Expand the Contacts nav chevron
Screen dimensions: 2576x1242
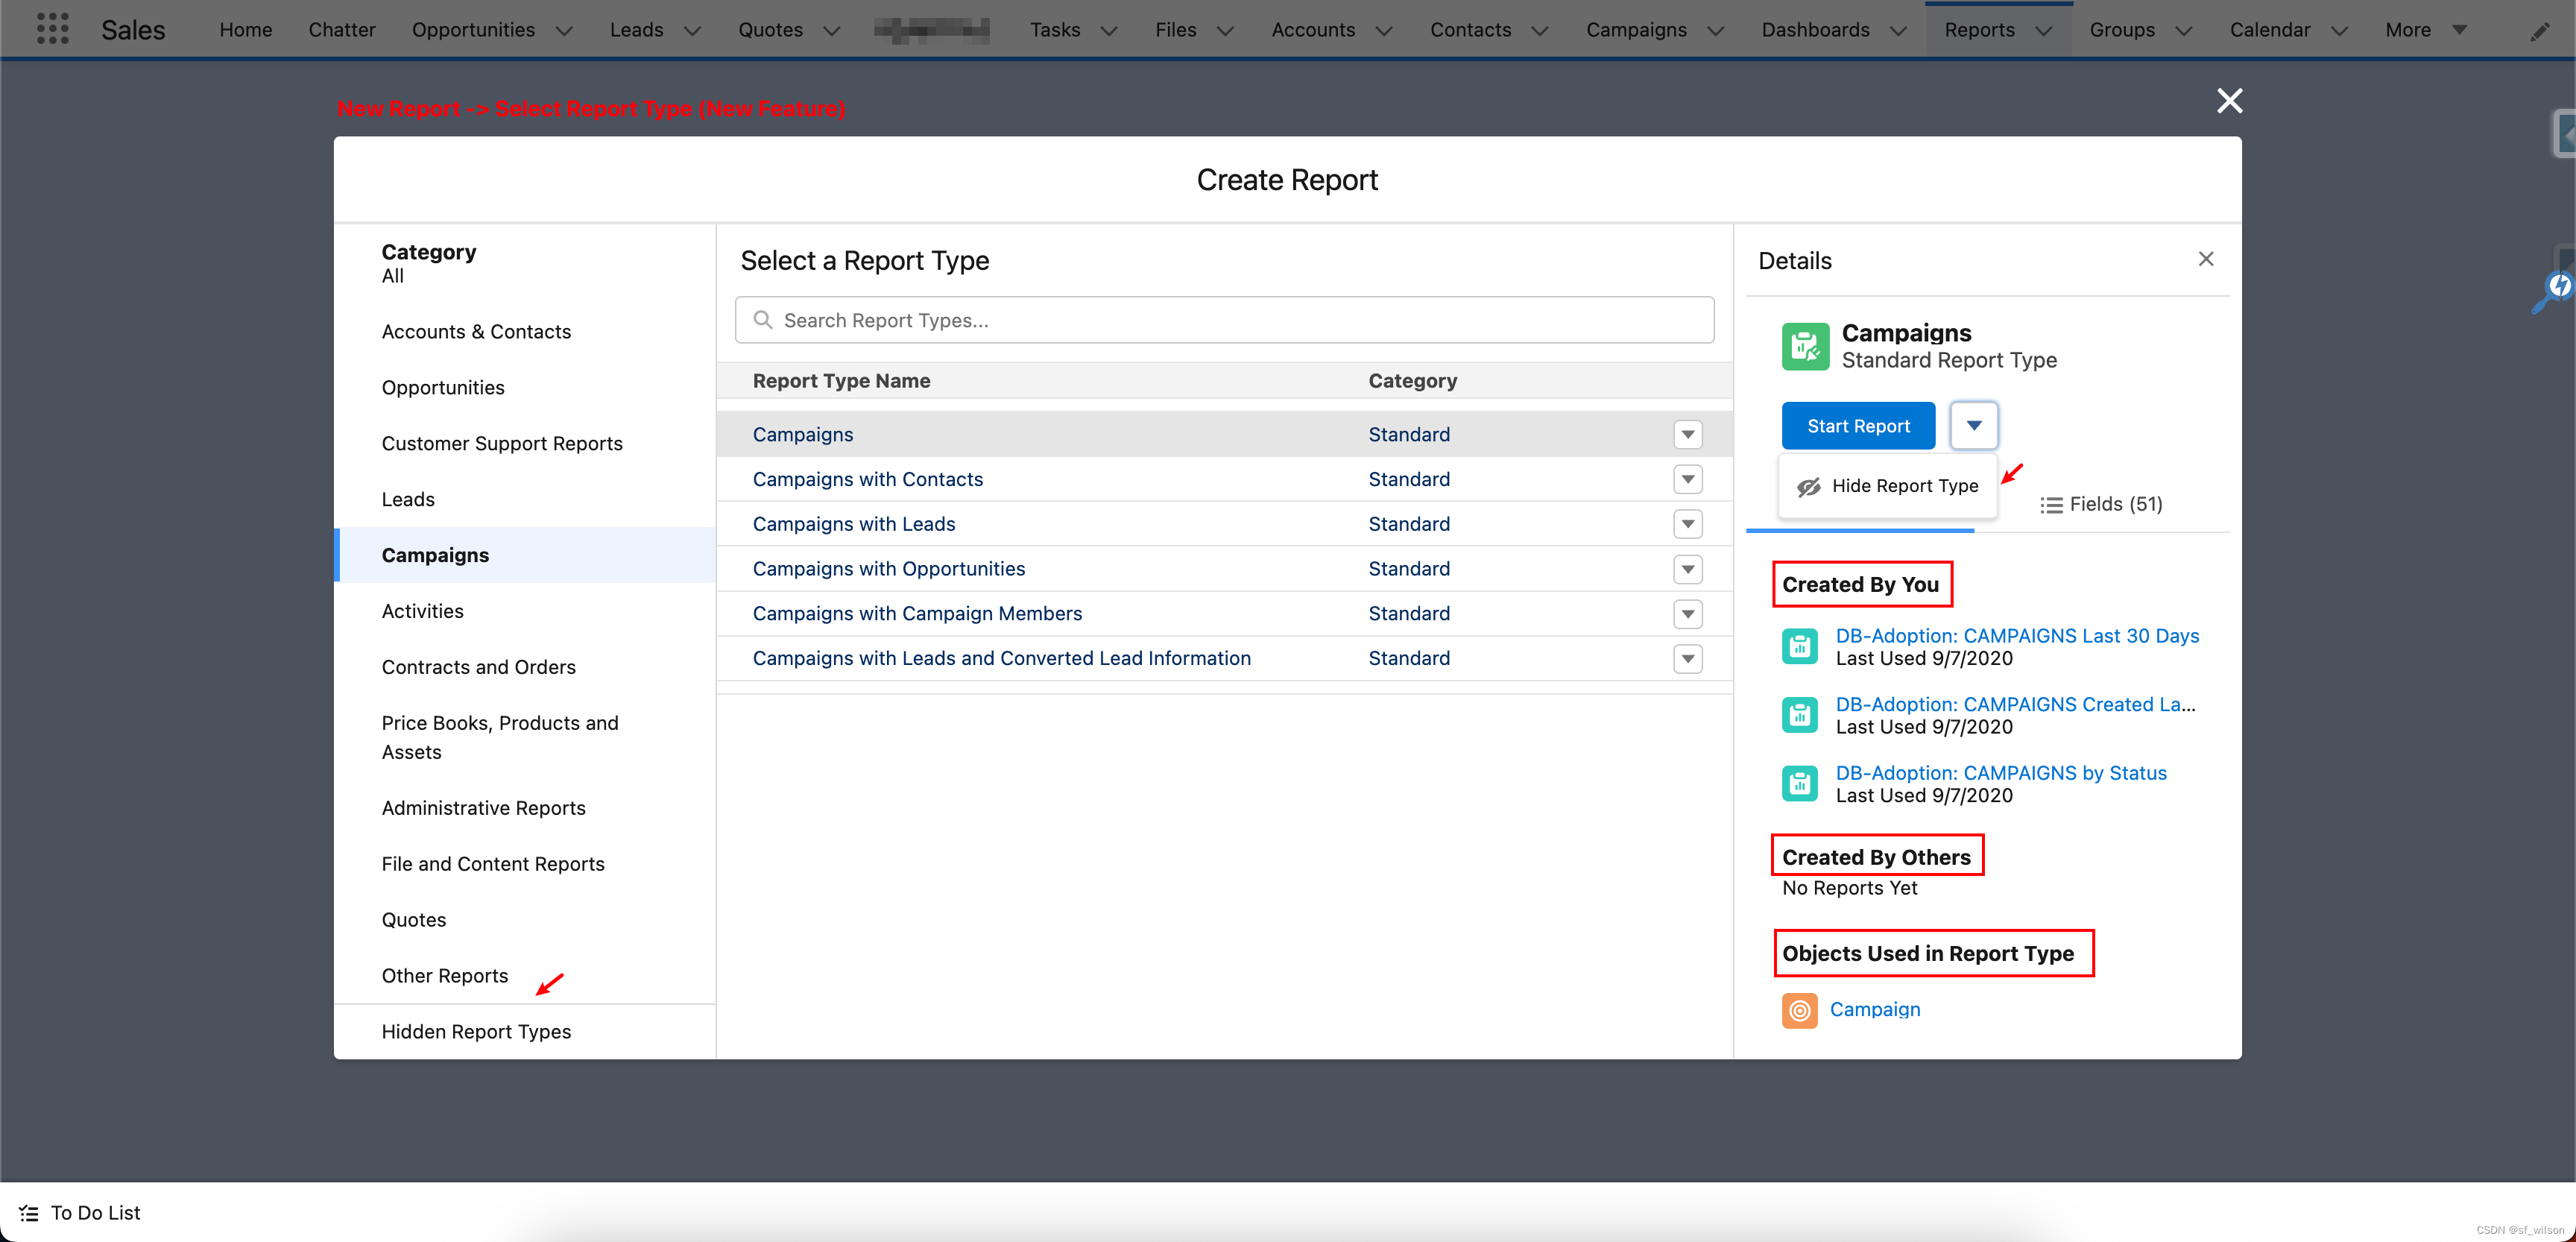tap(1539, 31)
